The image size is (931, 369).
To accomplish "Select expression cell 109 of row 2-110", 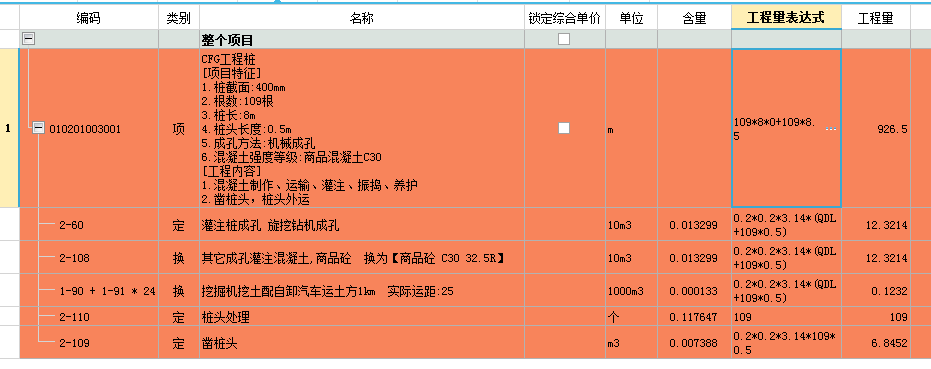I will pos(786,317).
